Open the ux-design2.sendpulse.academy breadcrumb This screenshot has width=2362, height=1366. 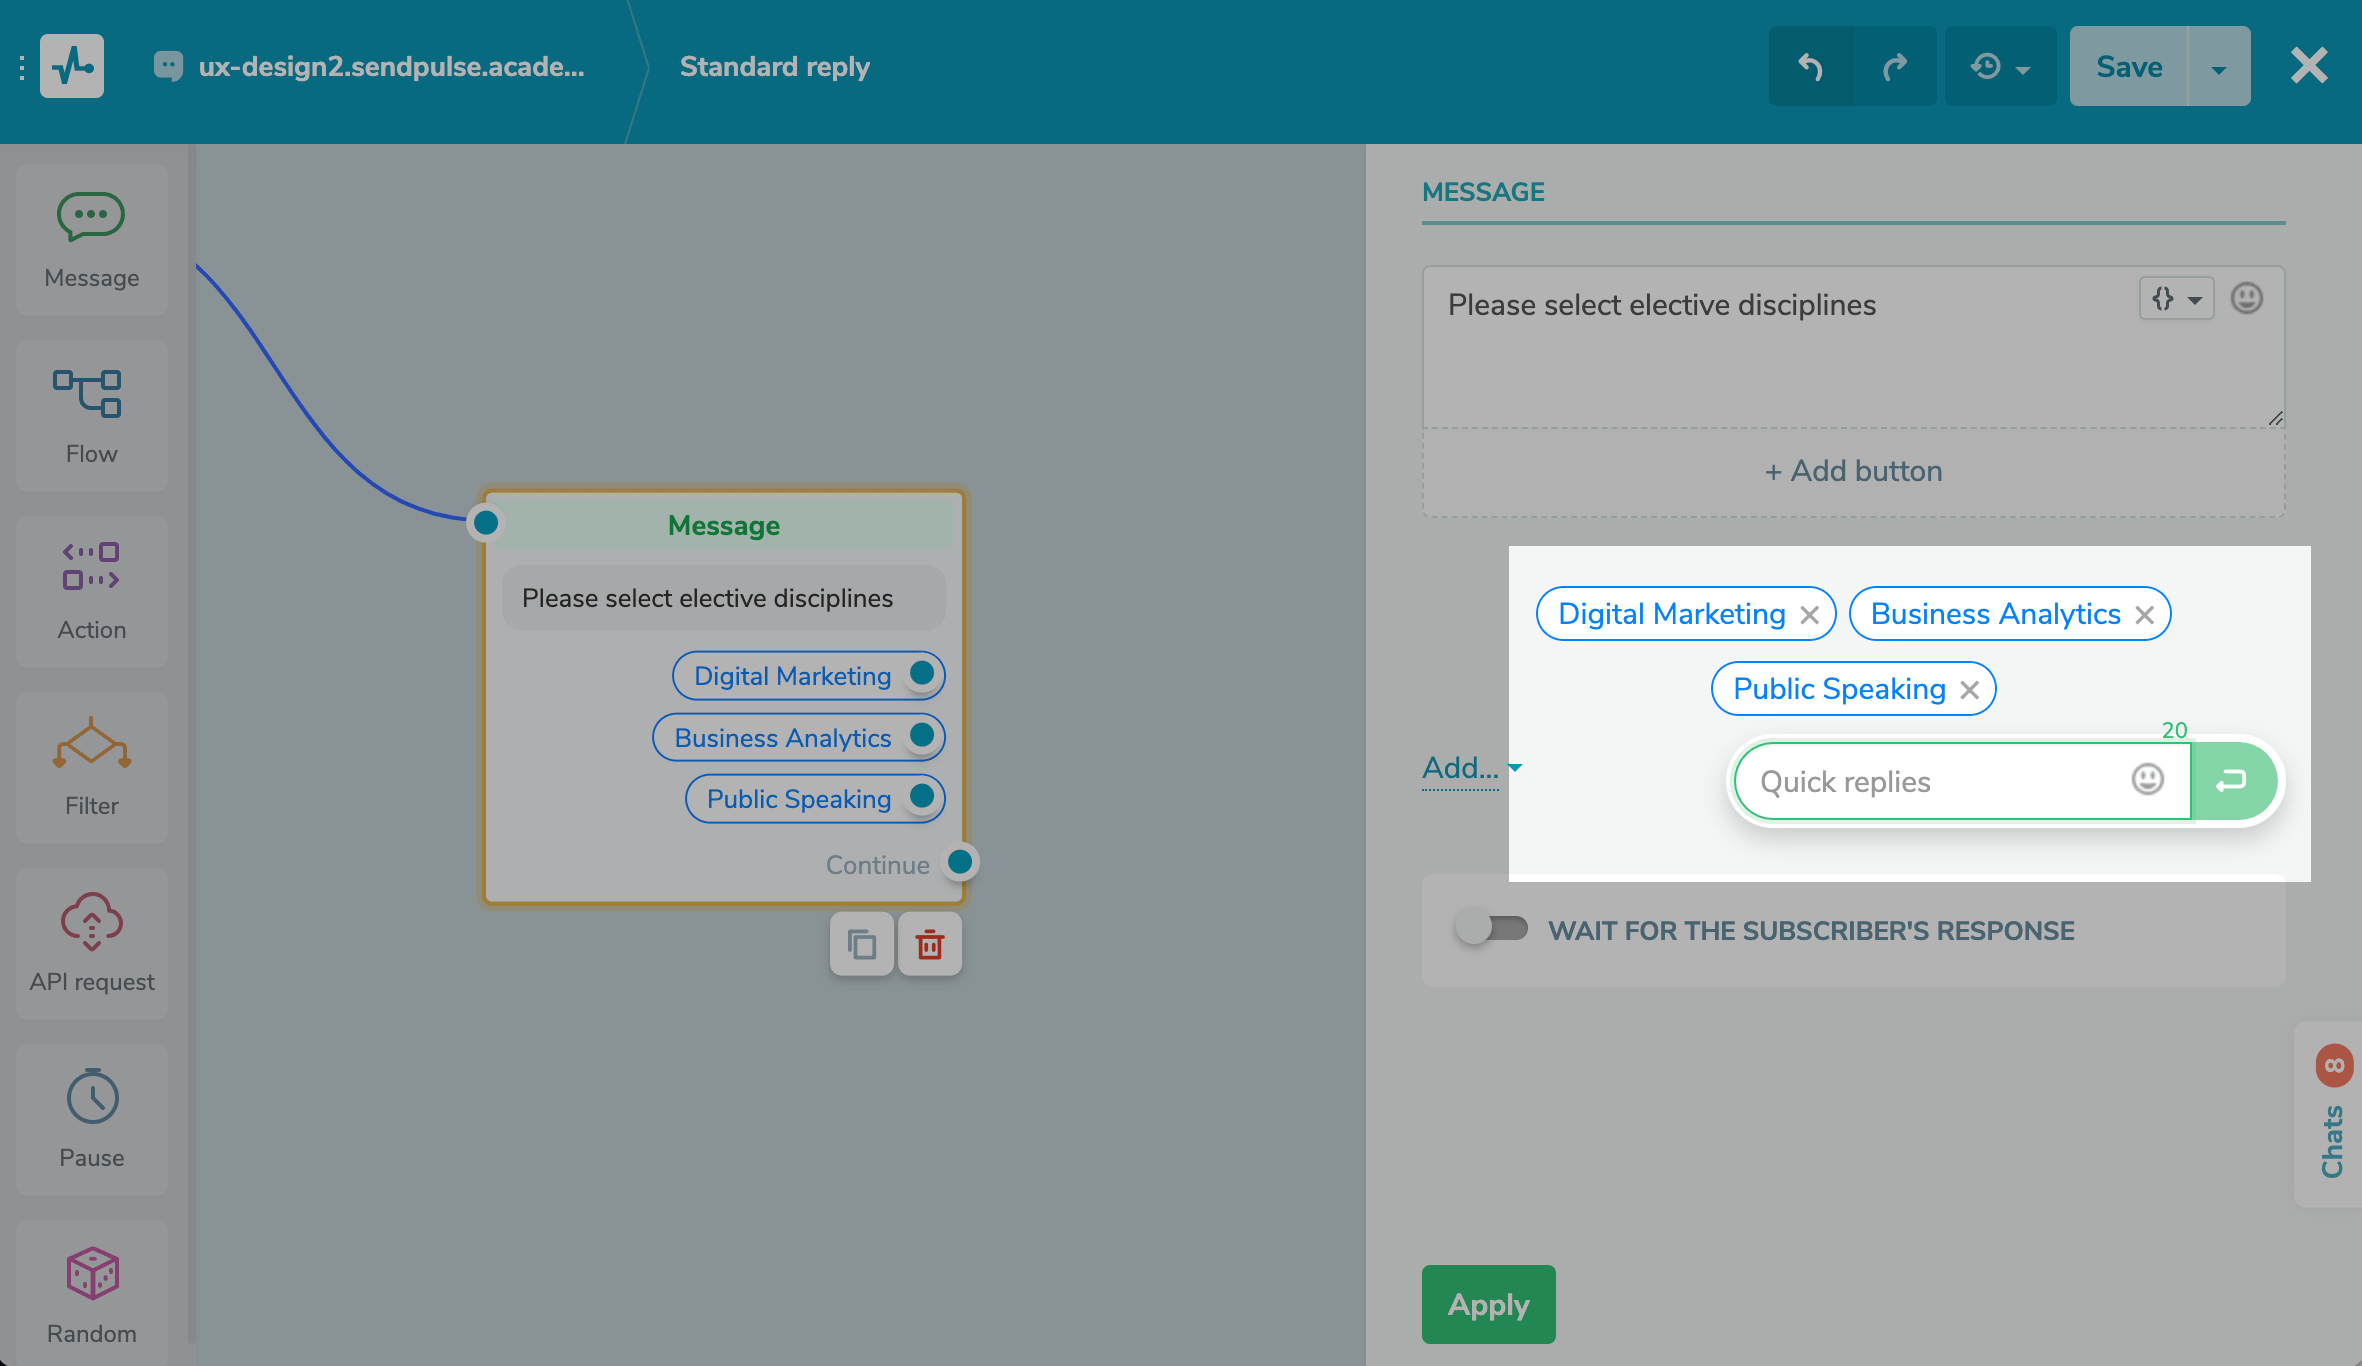click(x=392, y=66)
